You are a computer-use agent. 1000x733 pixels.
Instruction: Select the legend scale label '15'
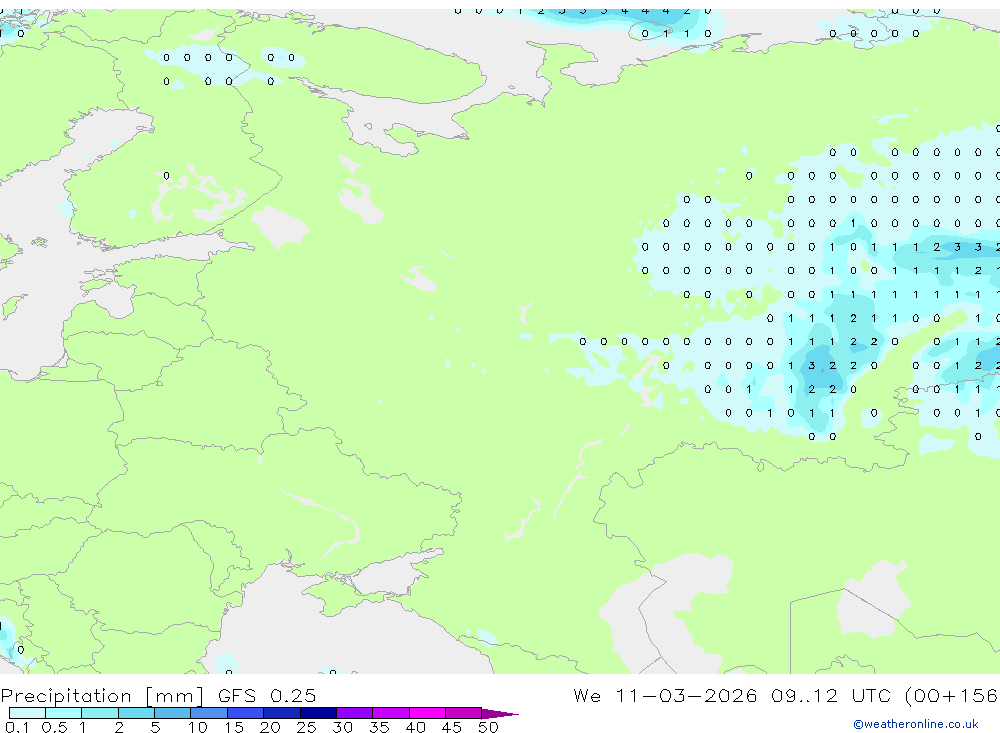coord(234,727)
